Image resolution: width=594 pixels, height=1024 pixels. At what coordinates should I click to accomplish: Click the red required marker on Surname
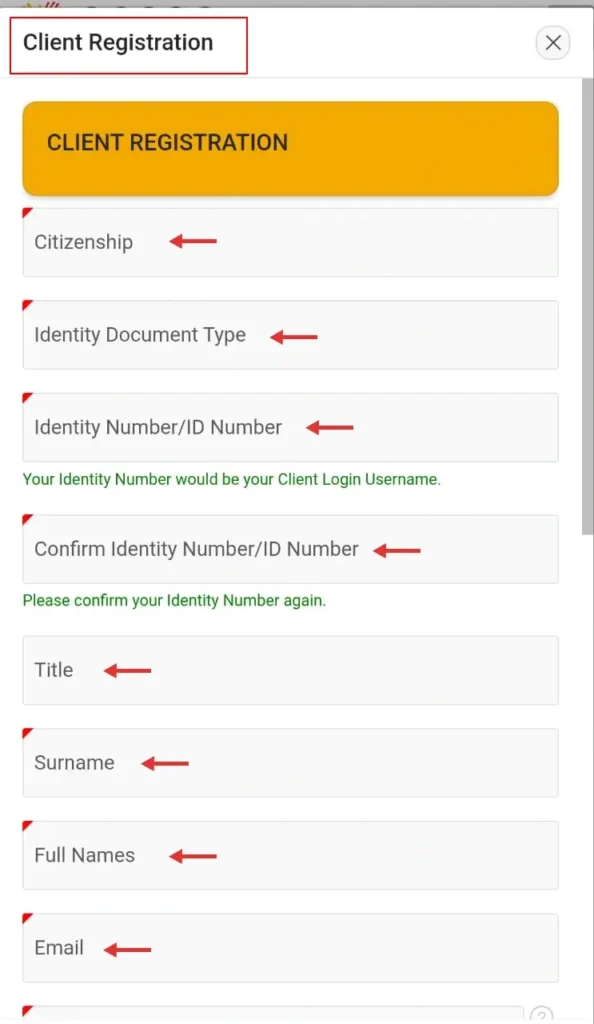tap(27, 733)
